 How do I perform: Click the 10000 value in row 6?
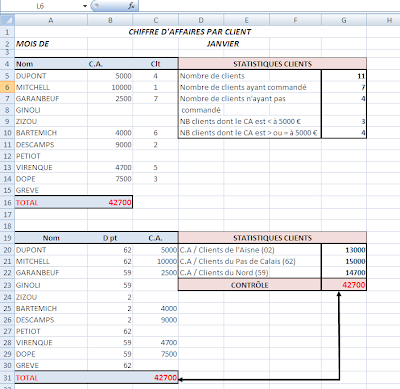tap(121, 87)
